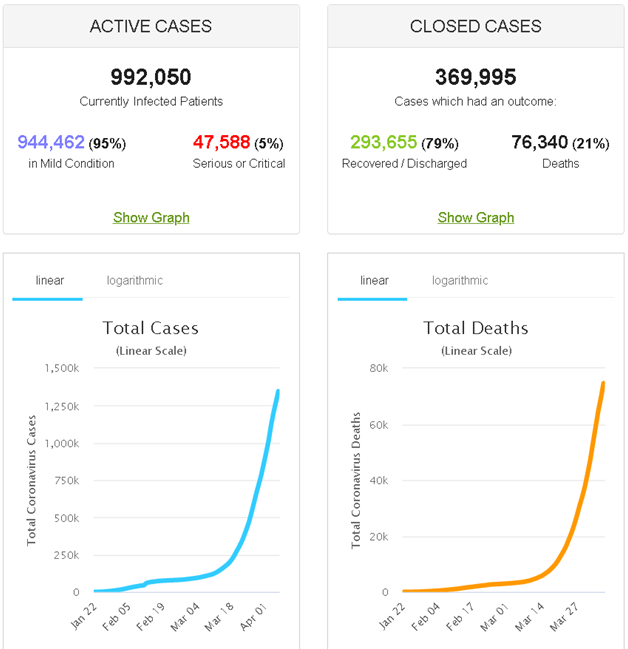
Task: Click 'Cases which had an outcome:' label
Action: pyautogui.click(x=476, y=101)
